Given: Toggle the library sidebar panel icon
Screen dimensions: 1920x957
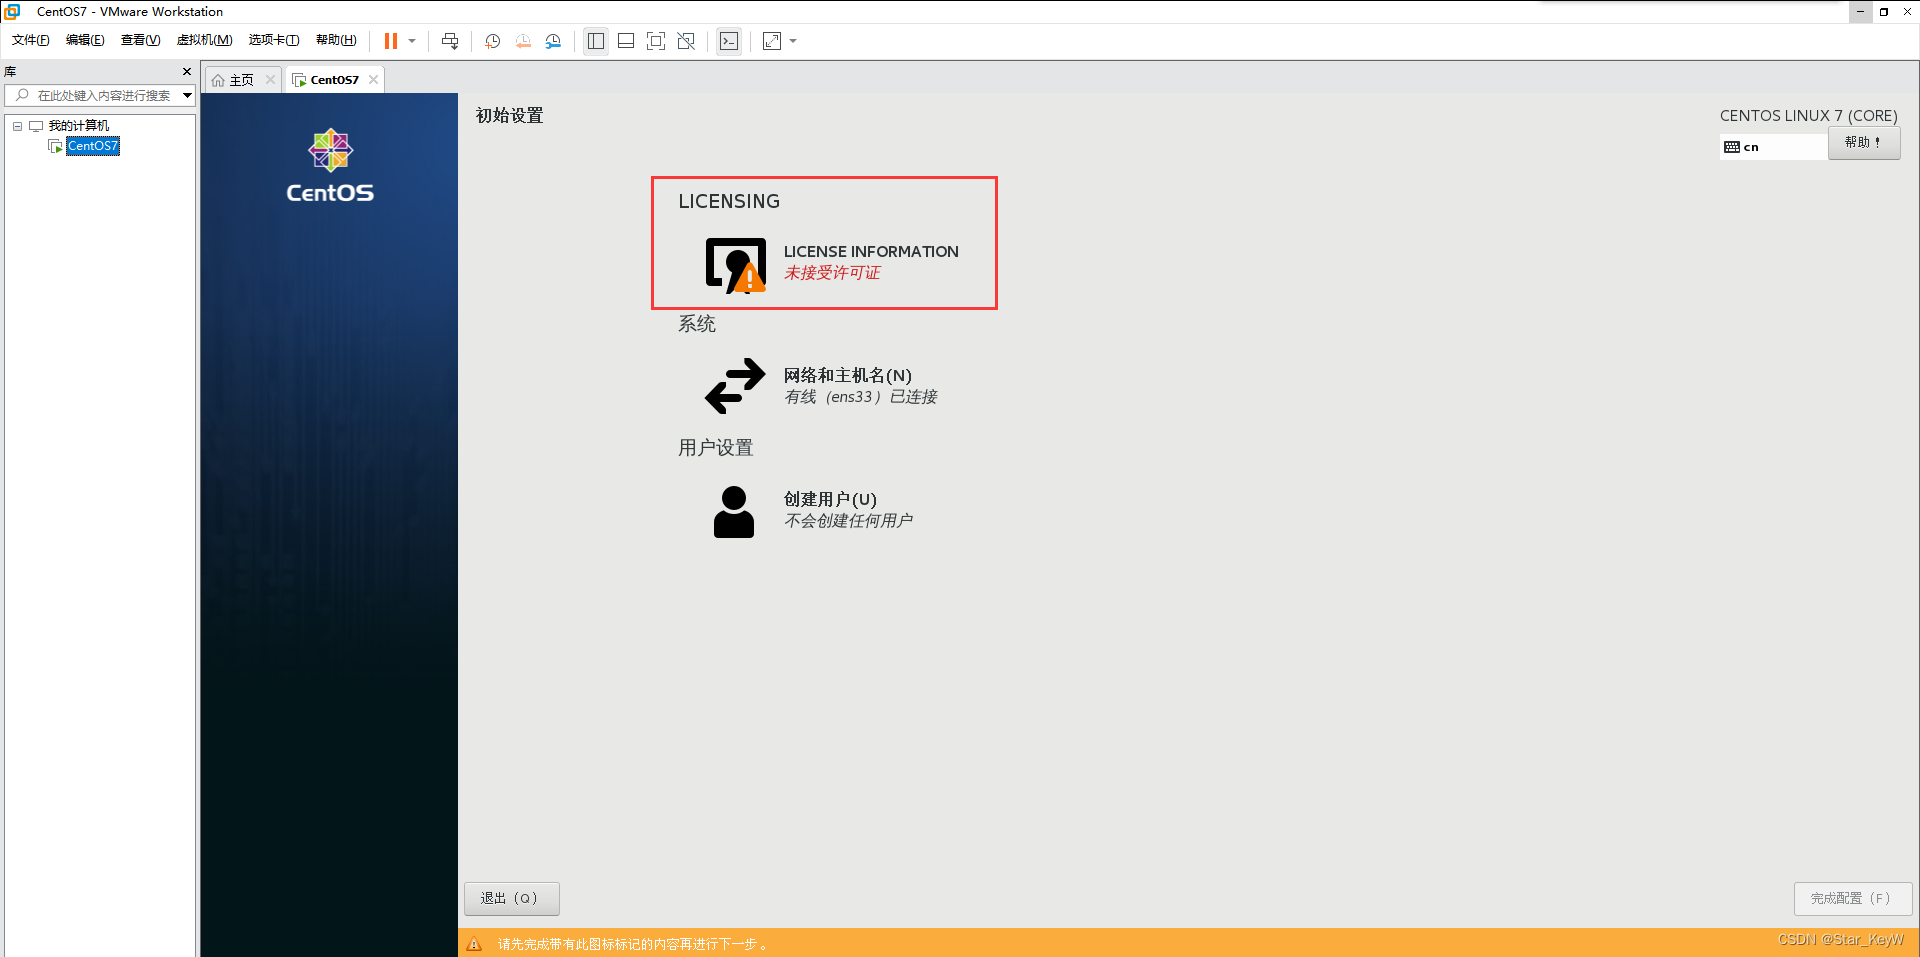Looking at the screenshot, I should coord(595,41).
